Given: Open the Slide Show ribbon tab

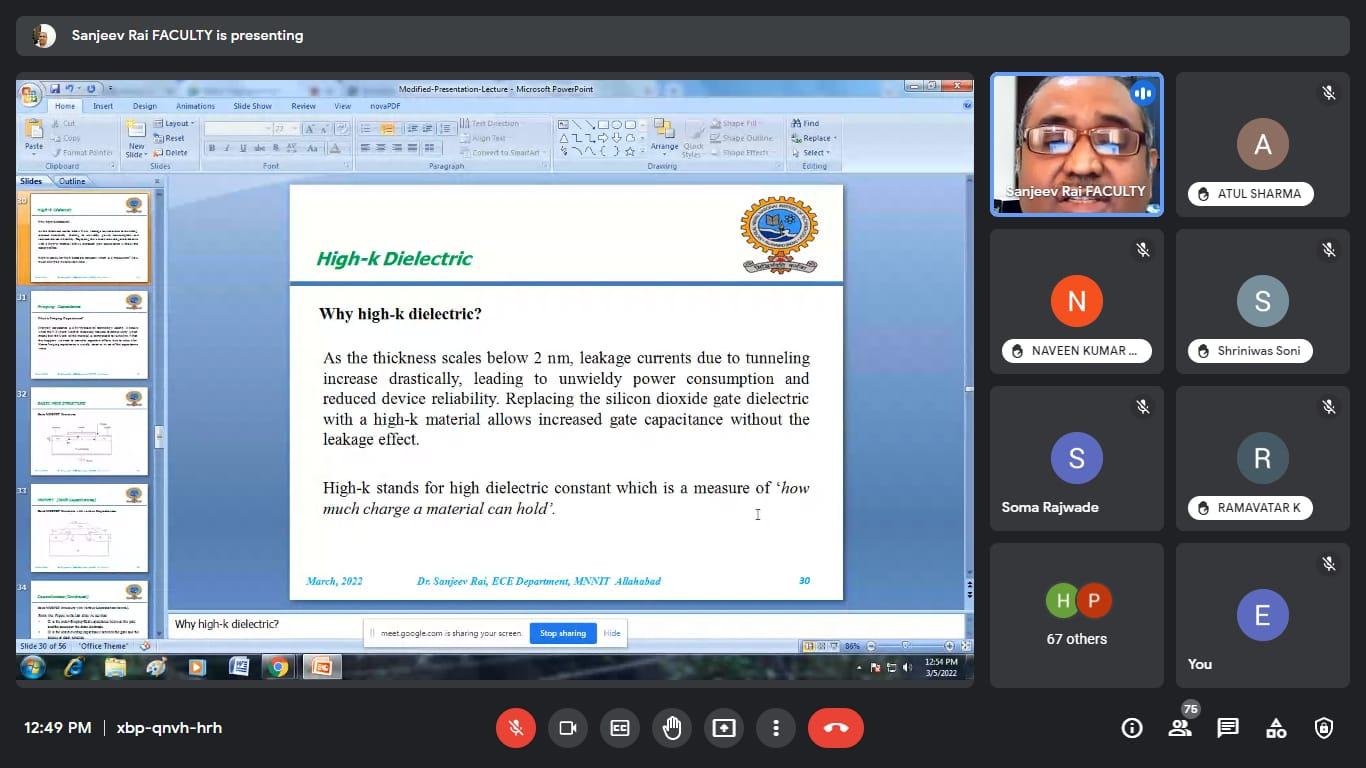Looking at the screenshot, I should pyautogui.click(x=252, y=106).
